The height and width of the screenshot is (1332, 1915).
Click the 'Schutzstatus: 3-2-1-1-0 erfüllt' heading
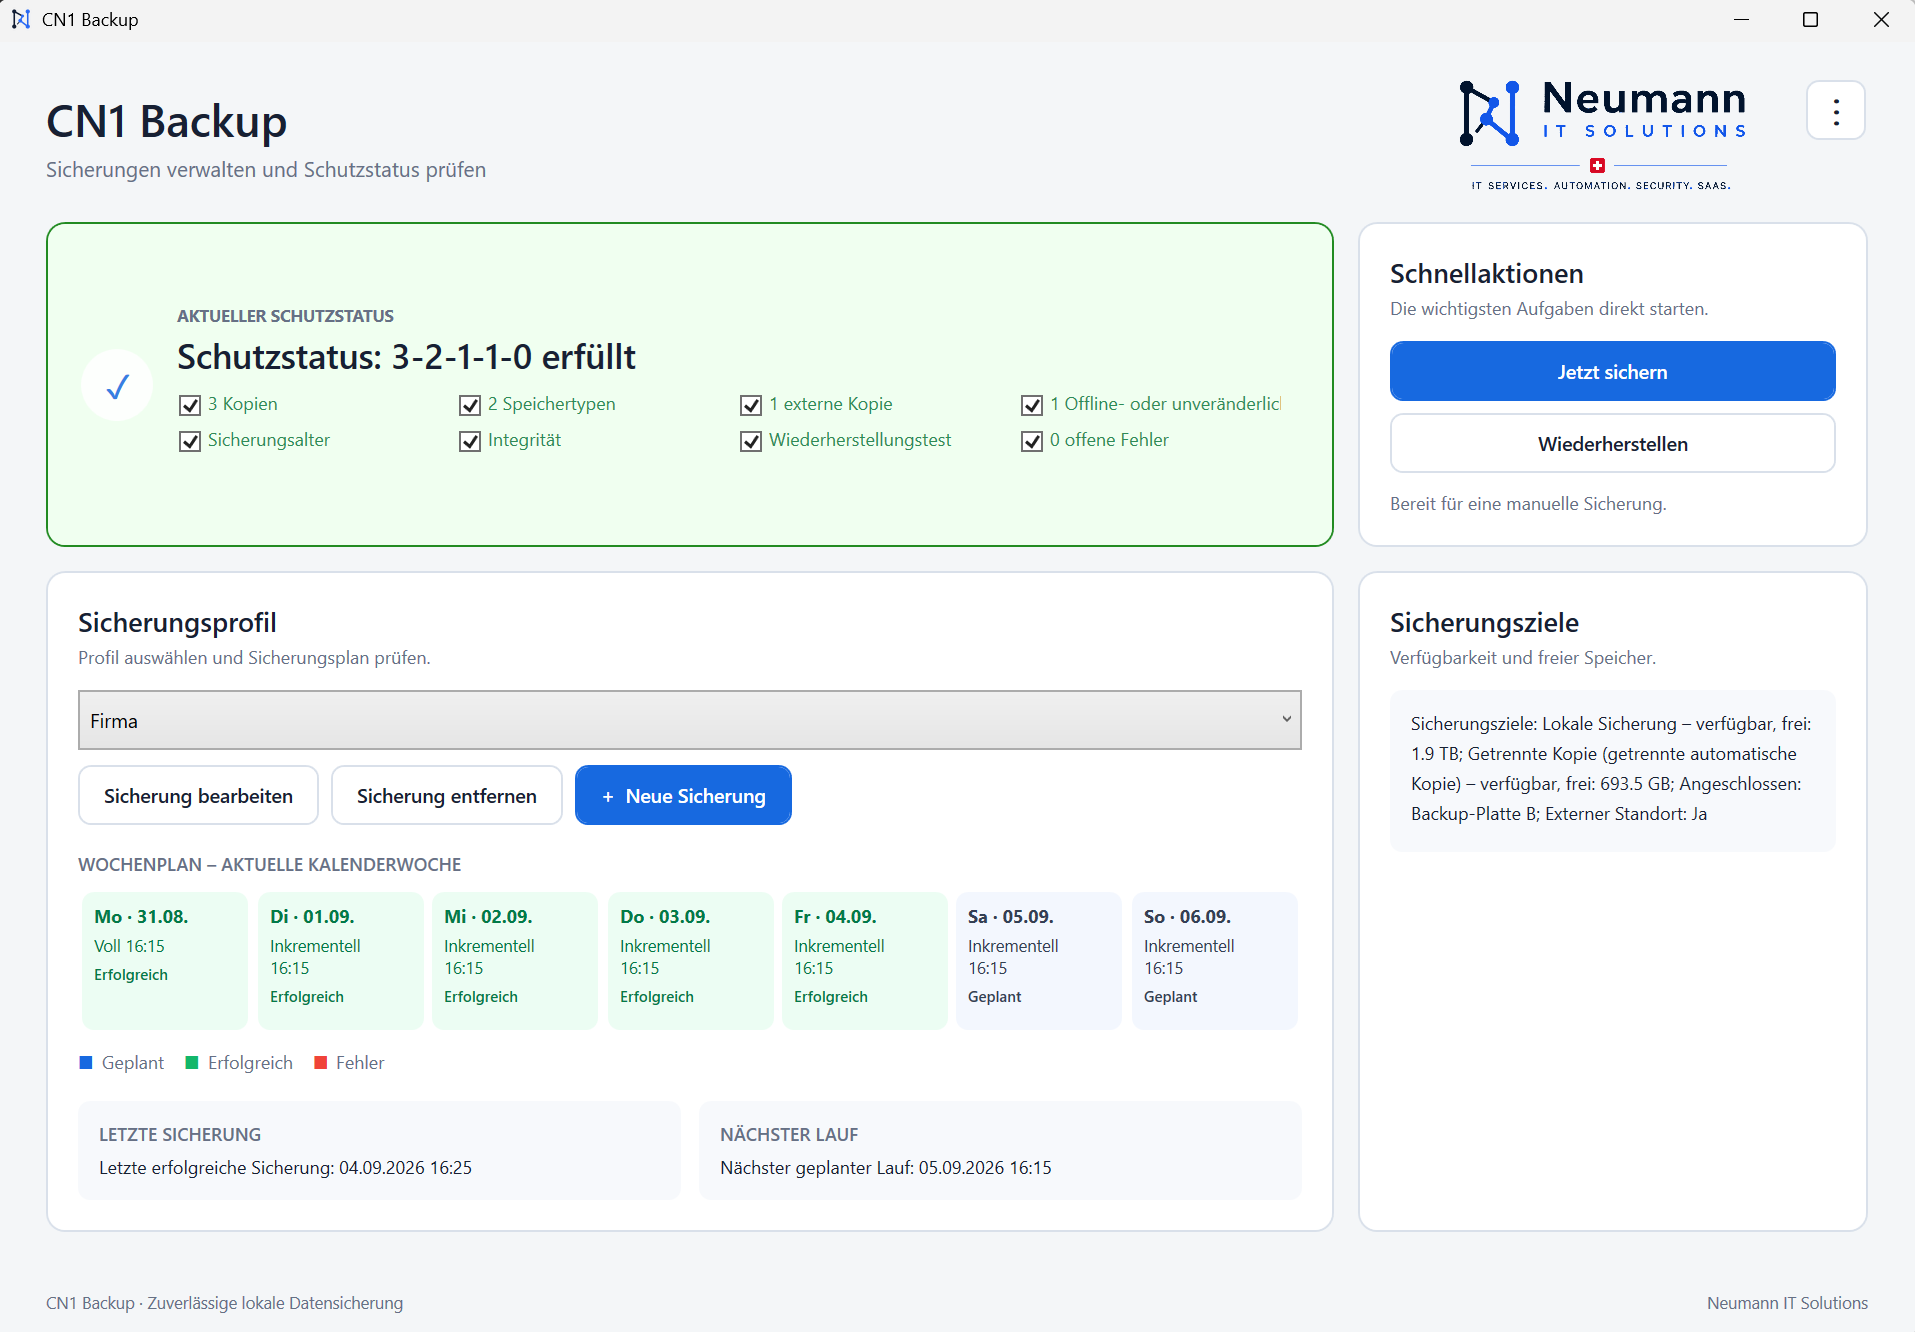tap(406, 357)
